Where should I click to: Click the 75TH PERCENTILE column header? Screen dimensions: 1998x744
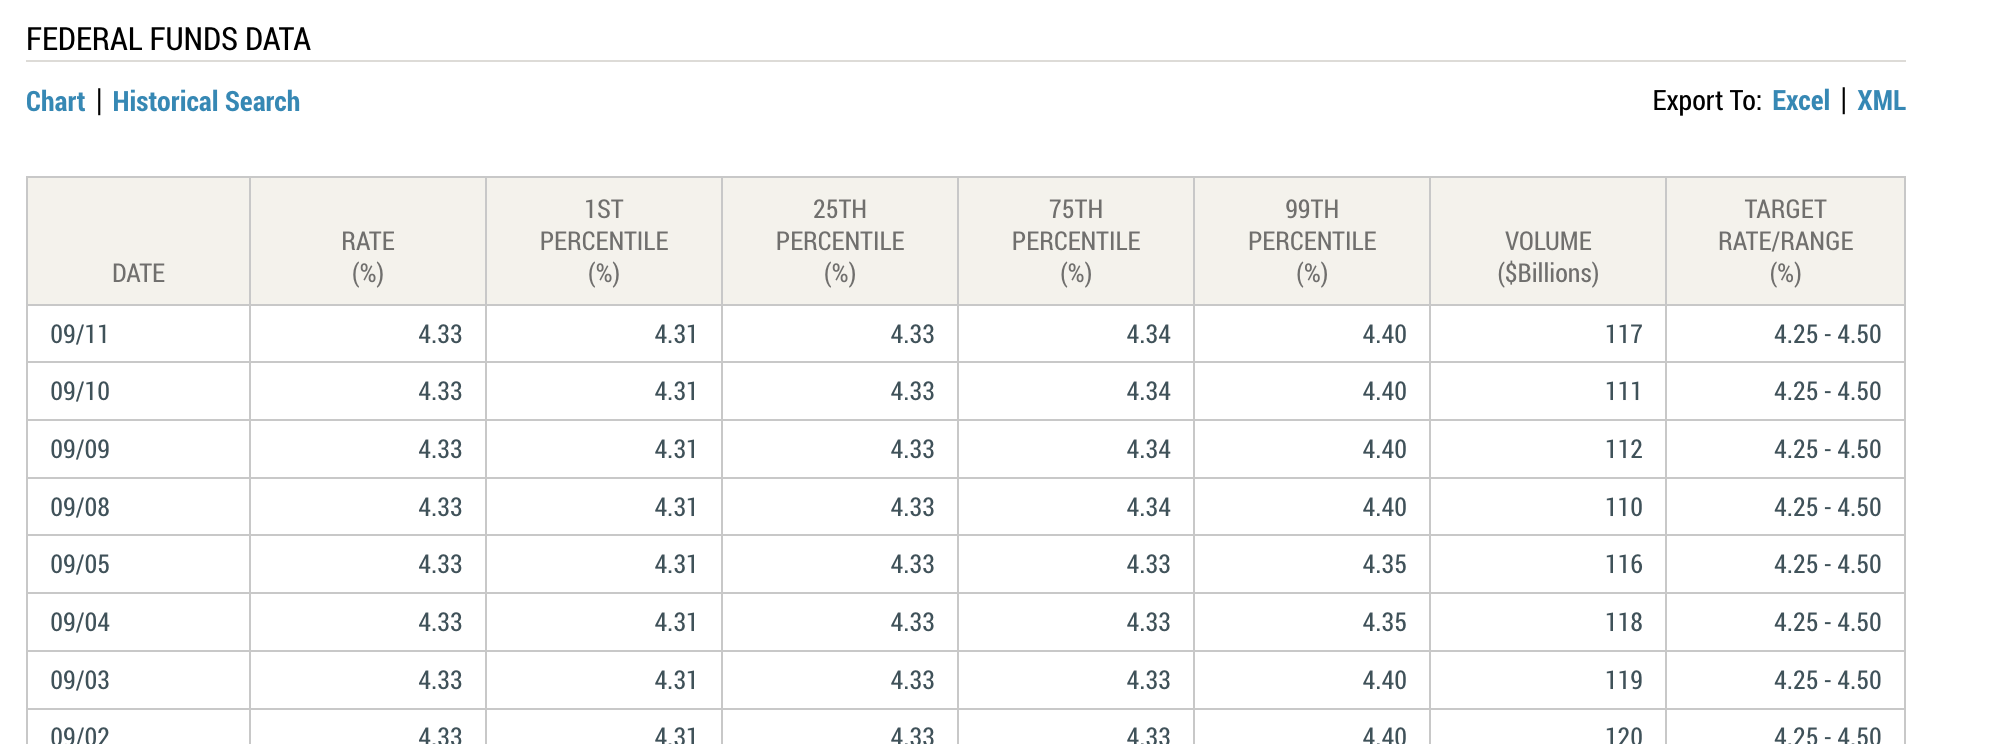click(1076, 241)
